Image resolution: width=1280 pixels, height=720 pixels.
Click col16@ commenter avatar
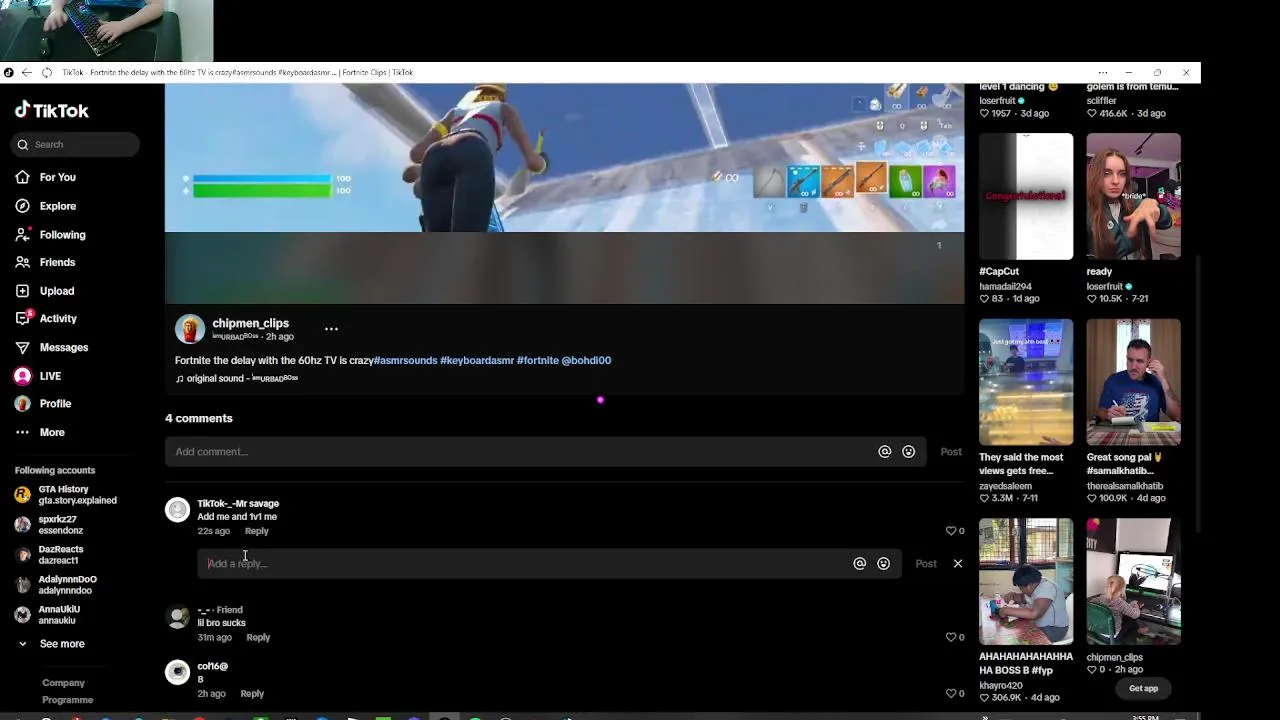click(x=177, y=672)
